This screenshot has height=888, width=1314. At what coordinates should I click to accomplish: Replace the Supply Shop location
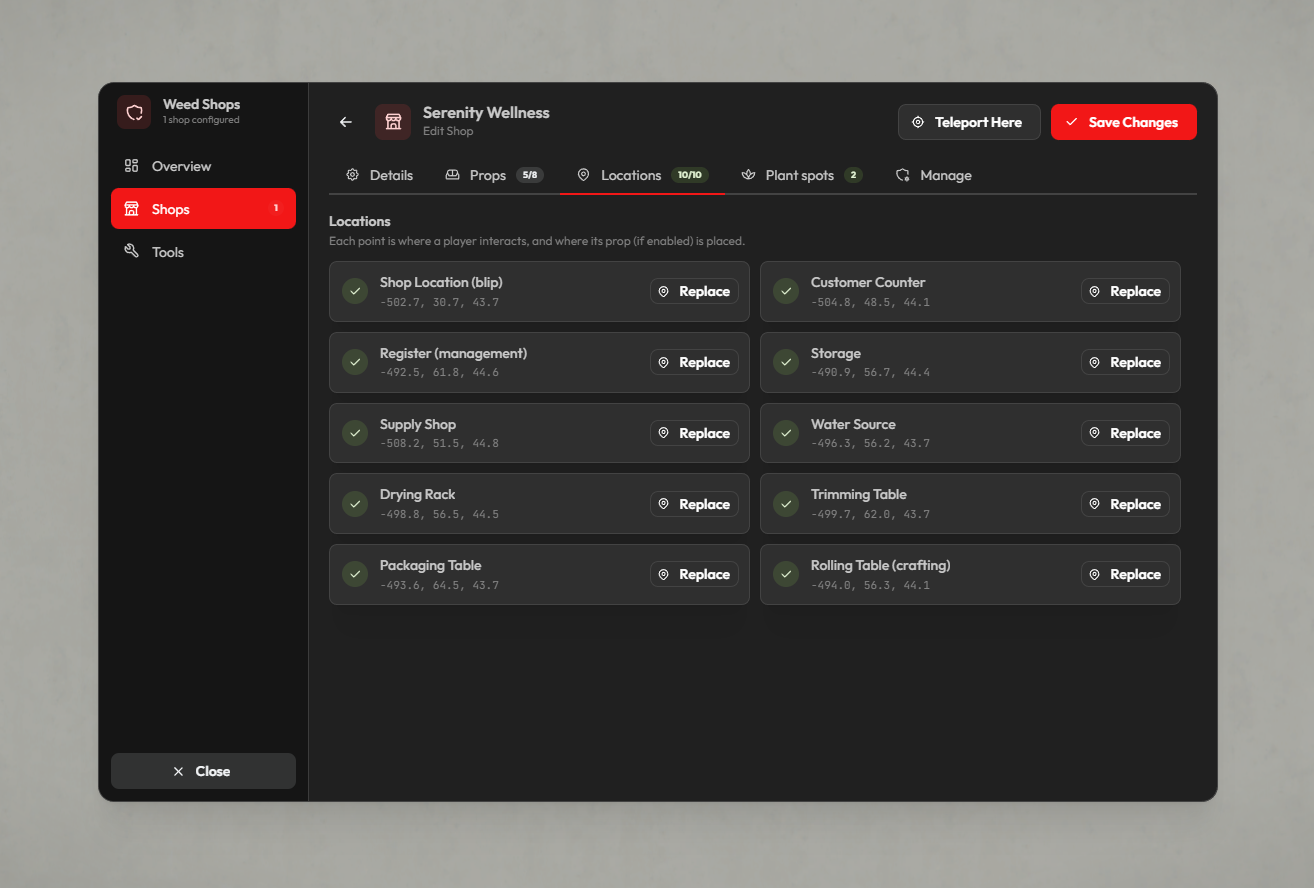694,433
